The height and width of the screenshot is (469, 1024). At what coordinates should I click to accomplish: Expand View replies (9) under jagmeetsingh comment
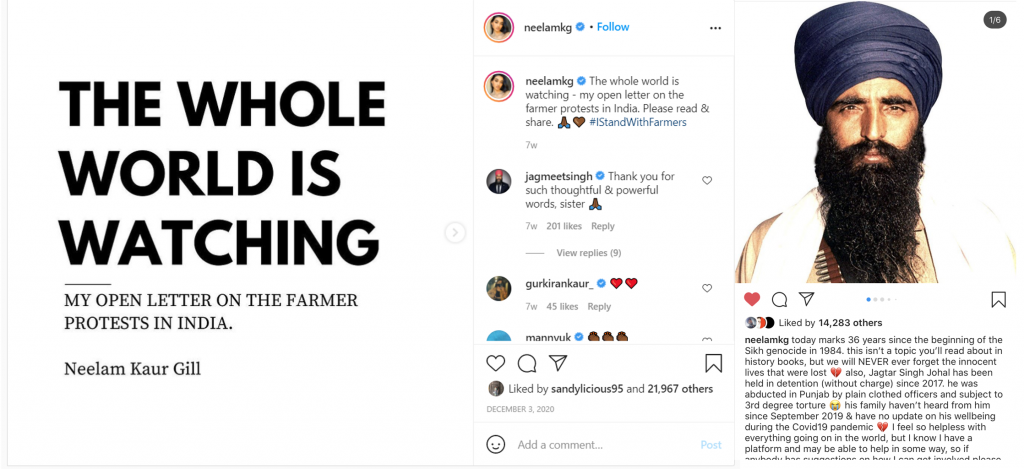click(588, 253)
